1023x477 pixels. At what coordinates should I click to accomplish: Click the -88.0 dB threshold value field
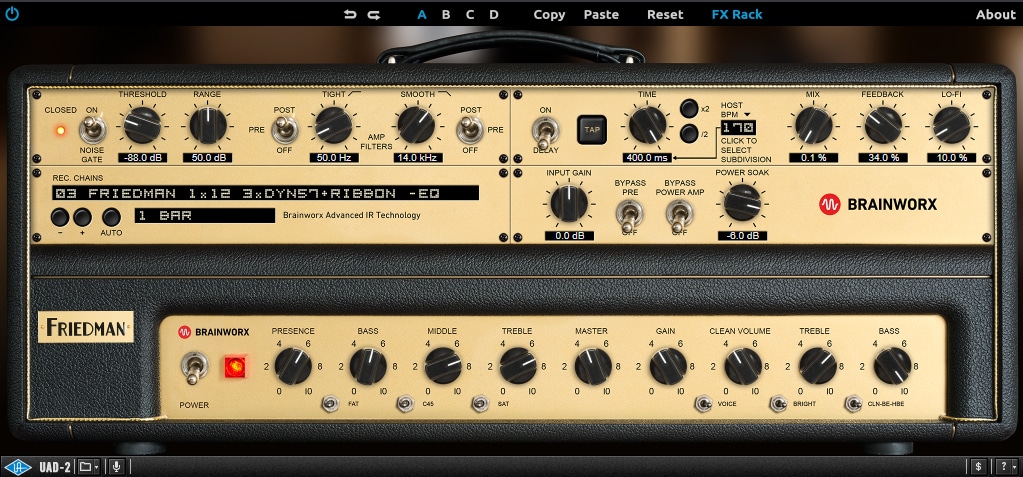point(142,158)
